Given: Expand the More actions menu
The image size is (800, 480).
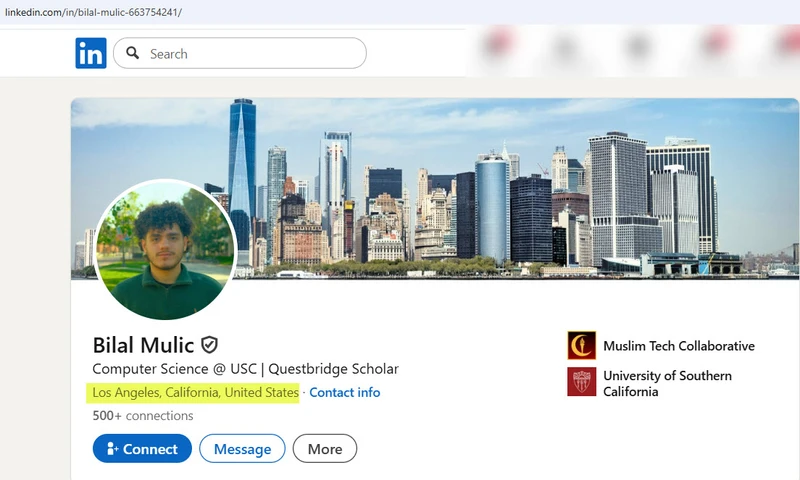Looking at the screenshot, I should point(324,449).
